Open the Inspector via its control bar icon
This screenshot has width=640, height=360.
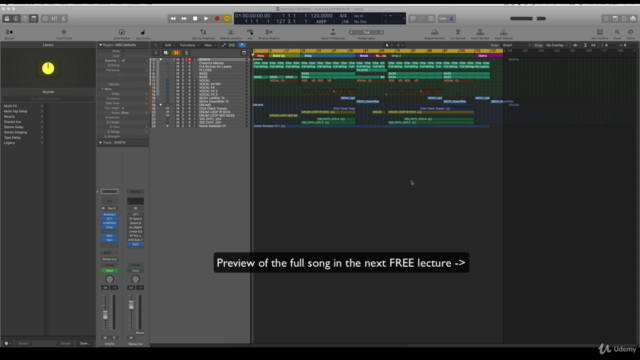click(x=16, y=18)
